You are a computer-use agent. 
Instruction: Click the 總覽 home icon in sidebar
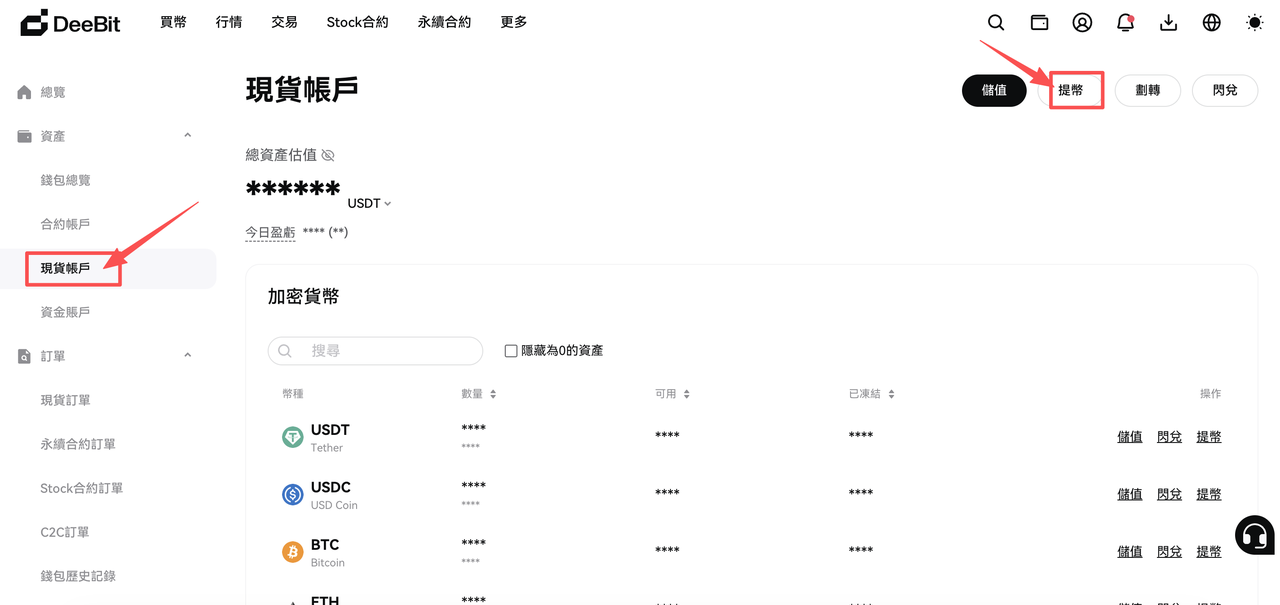[24, 92]
